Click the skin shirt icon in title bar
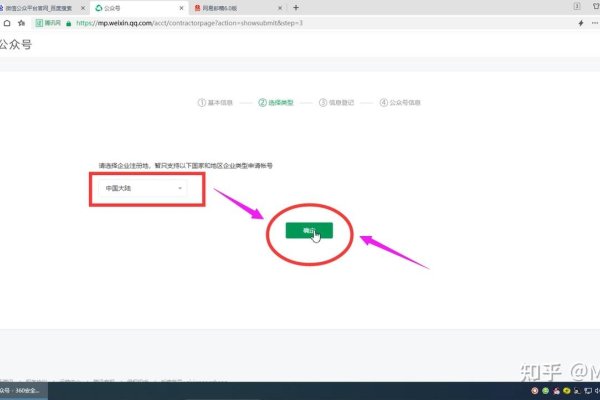The image size is (600, 400). (x=596, y=6)
